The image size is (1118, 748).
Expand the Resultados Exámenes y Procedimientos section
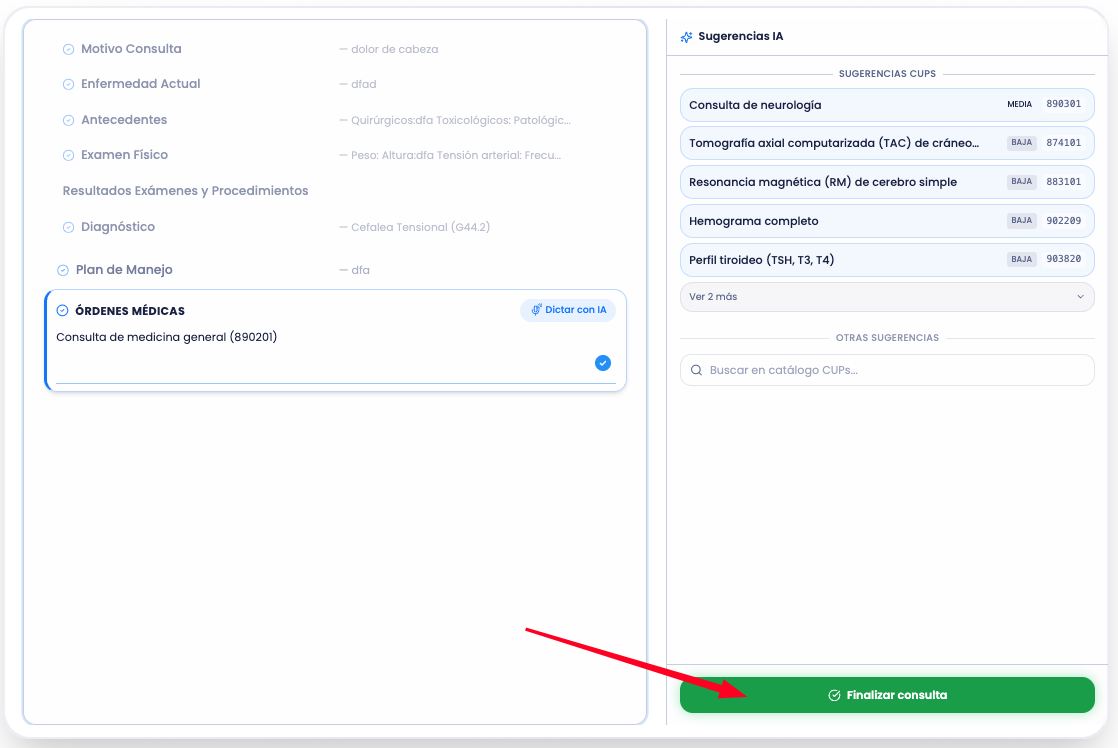click(185, 191)
